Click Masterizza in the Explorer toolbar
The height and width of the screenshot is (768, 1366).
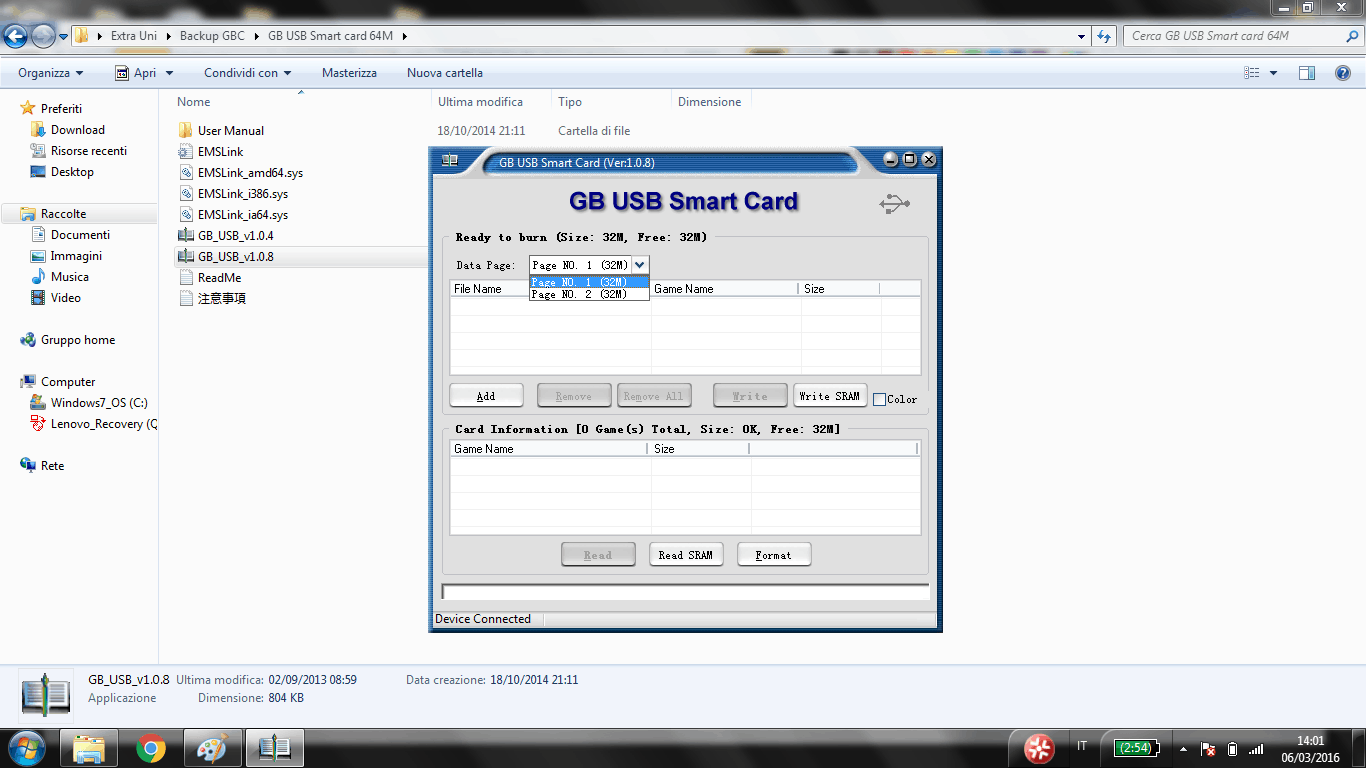(349, 73)
